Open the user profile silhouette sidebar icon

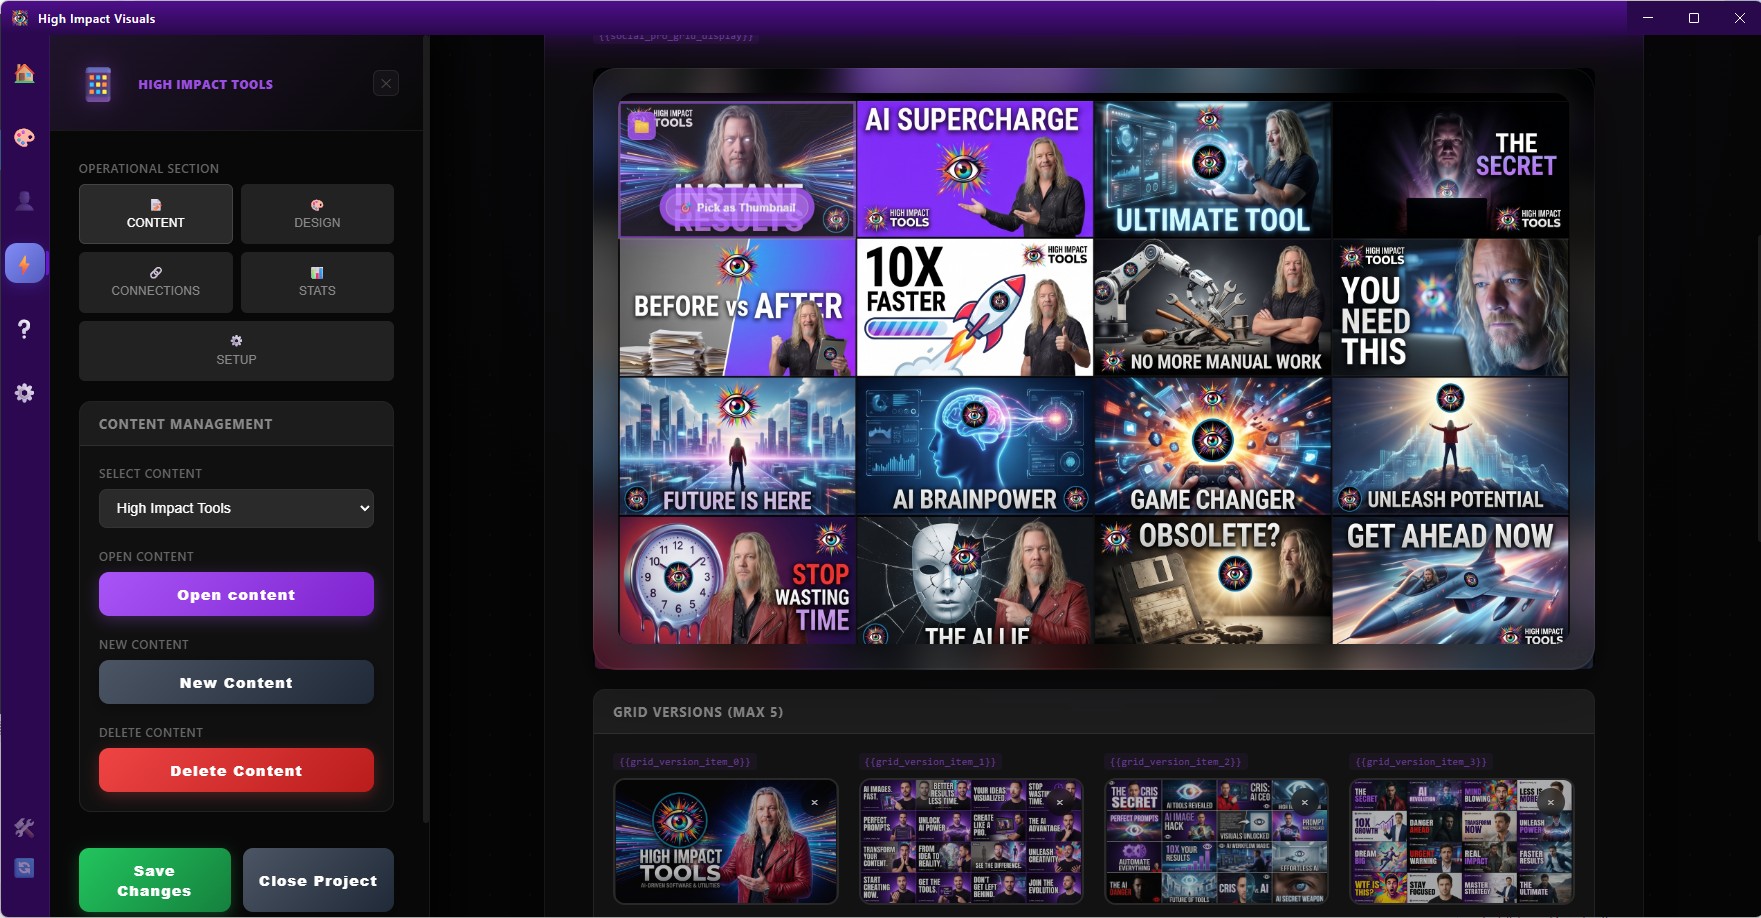coord(24,201)
